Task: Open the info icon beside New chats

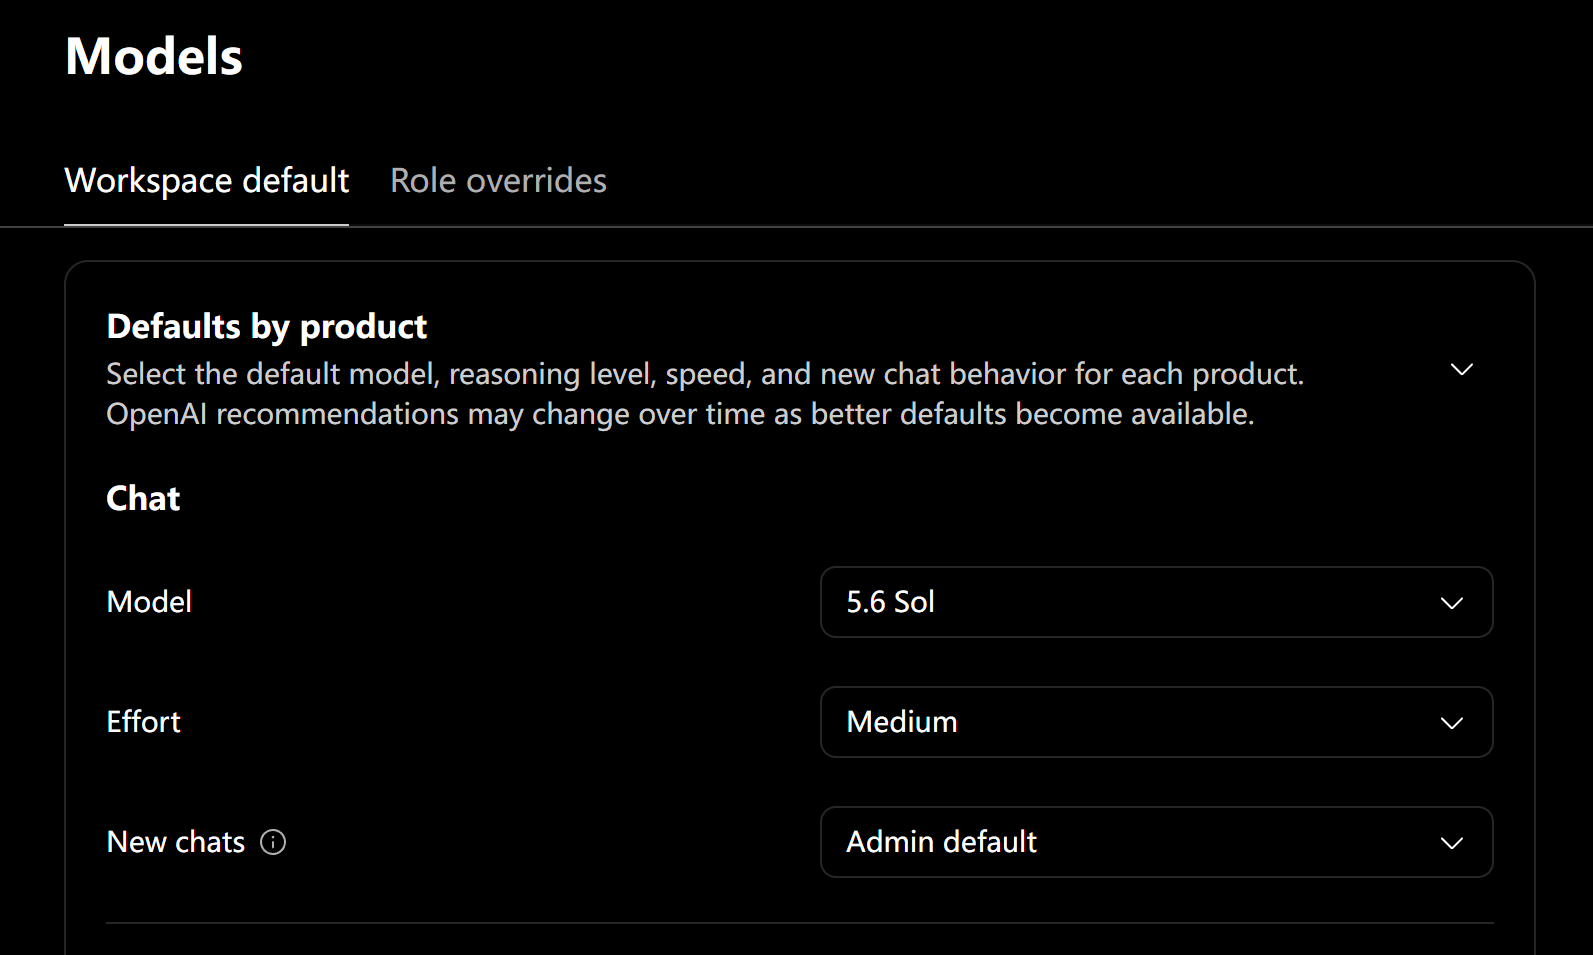Action: [273, 842]
